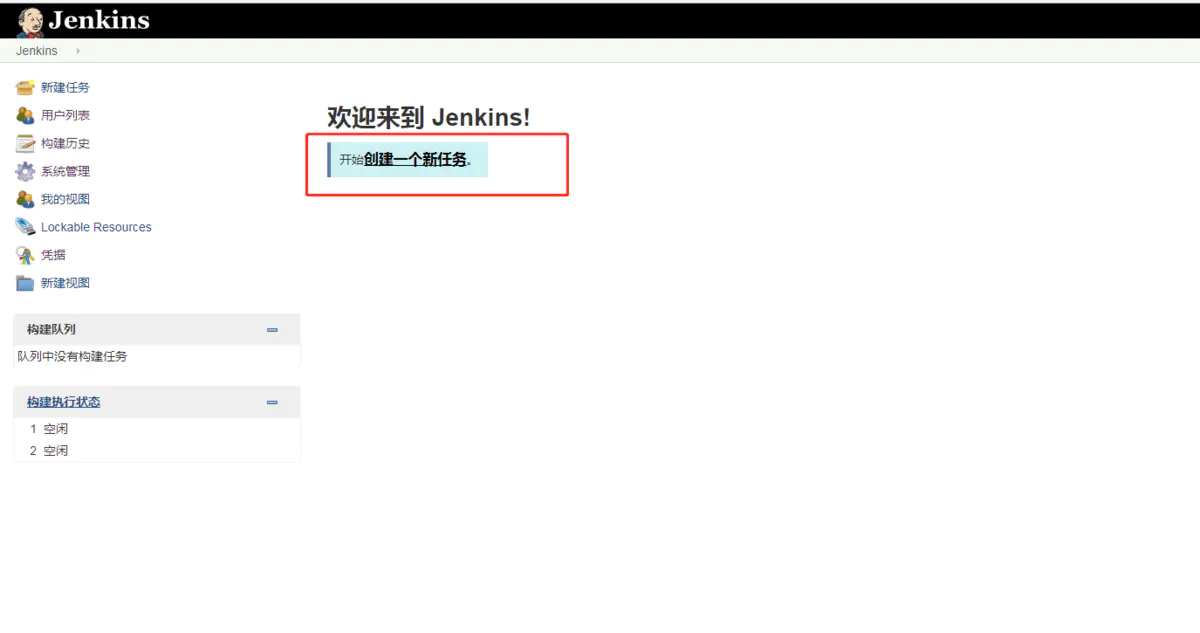
Task: Select executor 1 空闲 row
Action: coord(157,429)
